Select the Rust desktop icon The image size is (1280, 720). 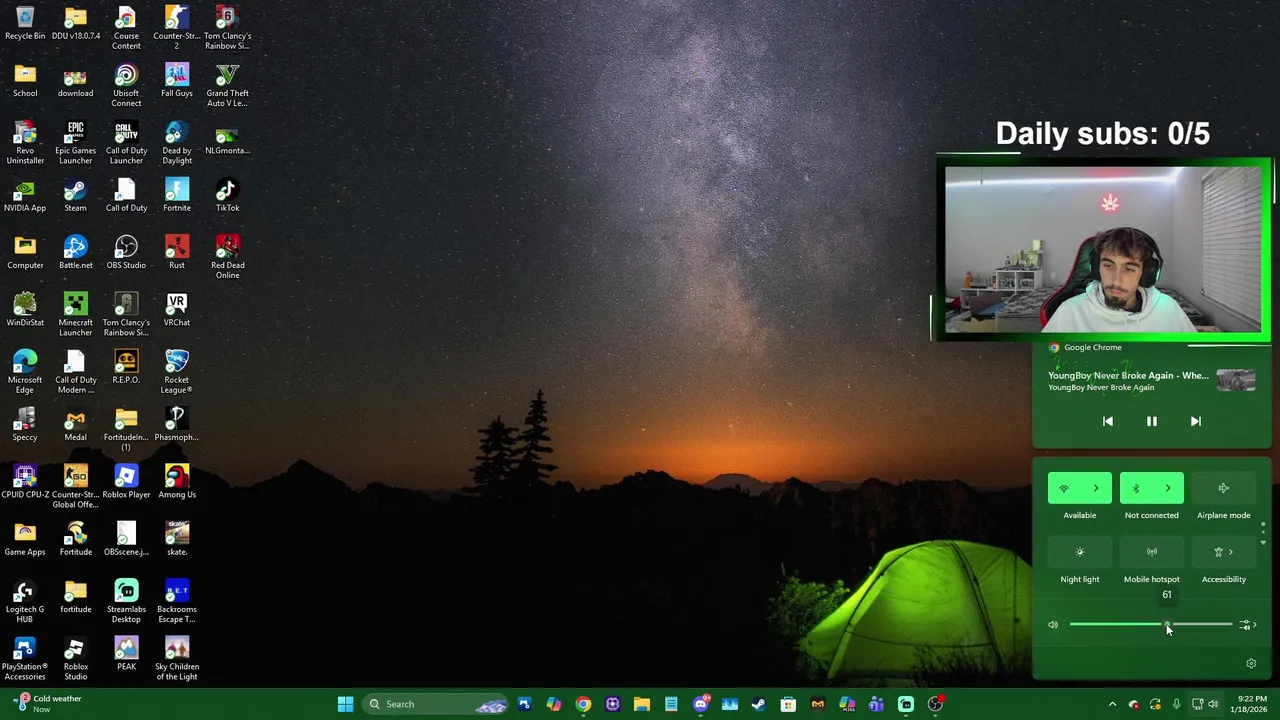[x=177, y=253]
